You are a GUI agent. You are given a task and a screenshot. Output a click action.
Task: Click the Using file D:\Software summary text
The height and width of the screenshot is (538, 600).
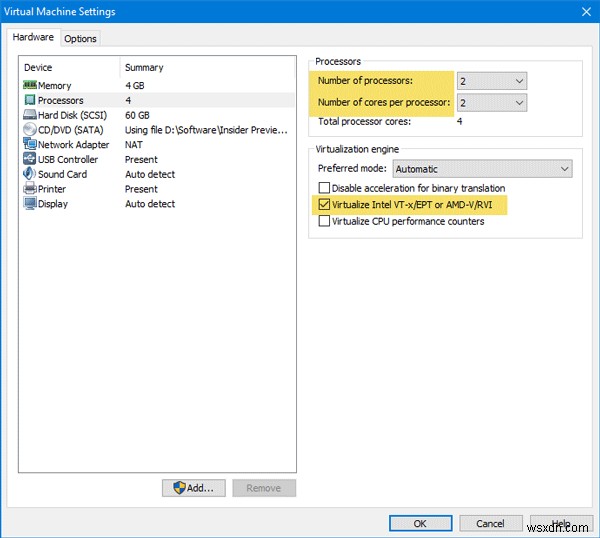(x=206, y=130)
